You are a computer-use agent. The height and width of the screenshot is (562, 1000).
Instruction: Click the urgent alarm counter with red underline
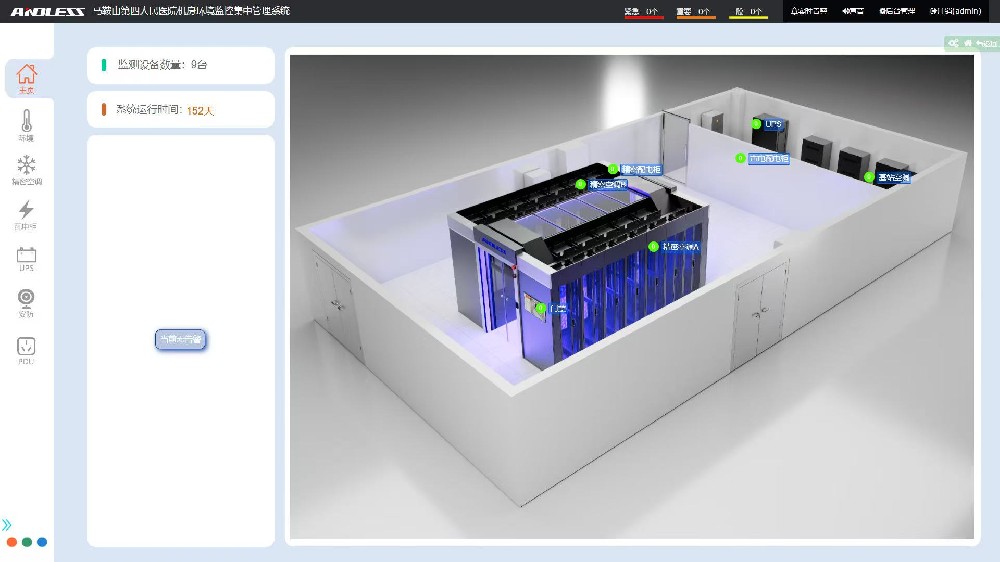643,11
